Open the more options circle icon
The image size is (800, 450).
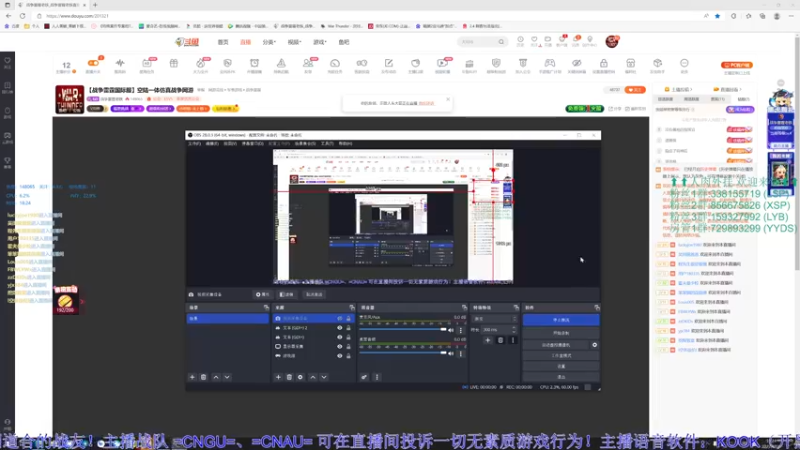pyautogui.click(x=684, y=63)
